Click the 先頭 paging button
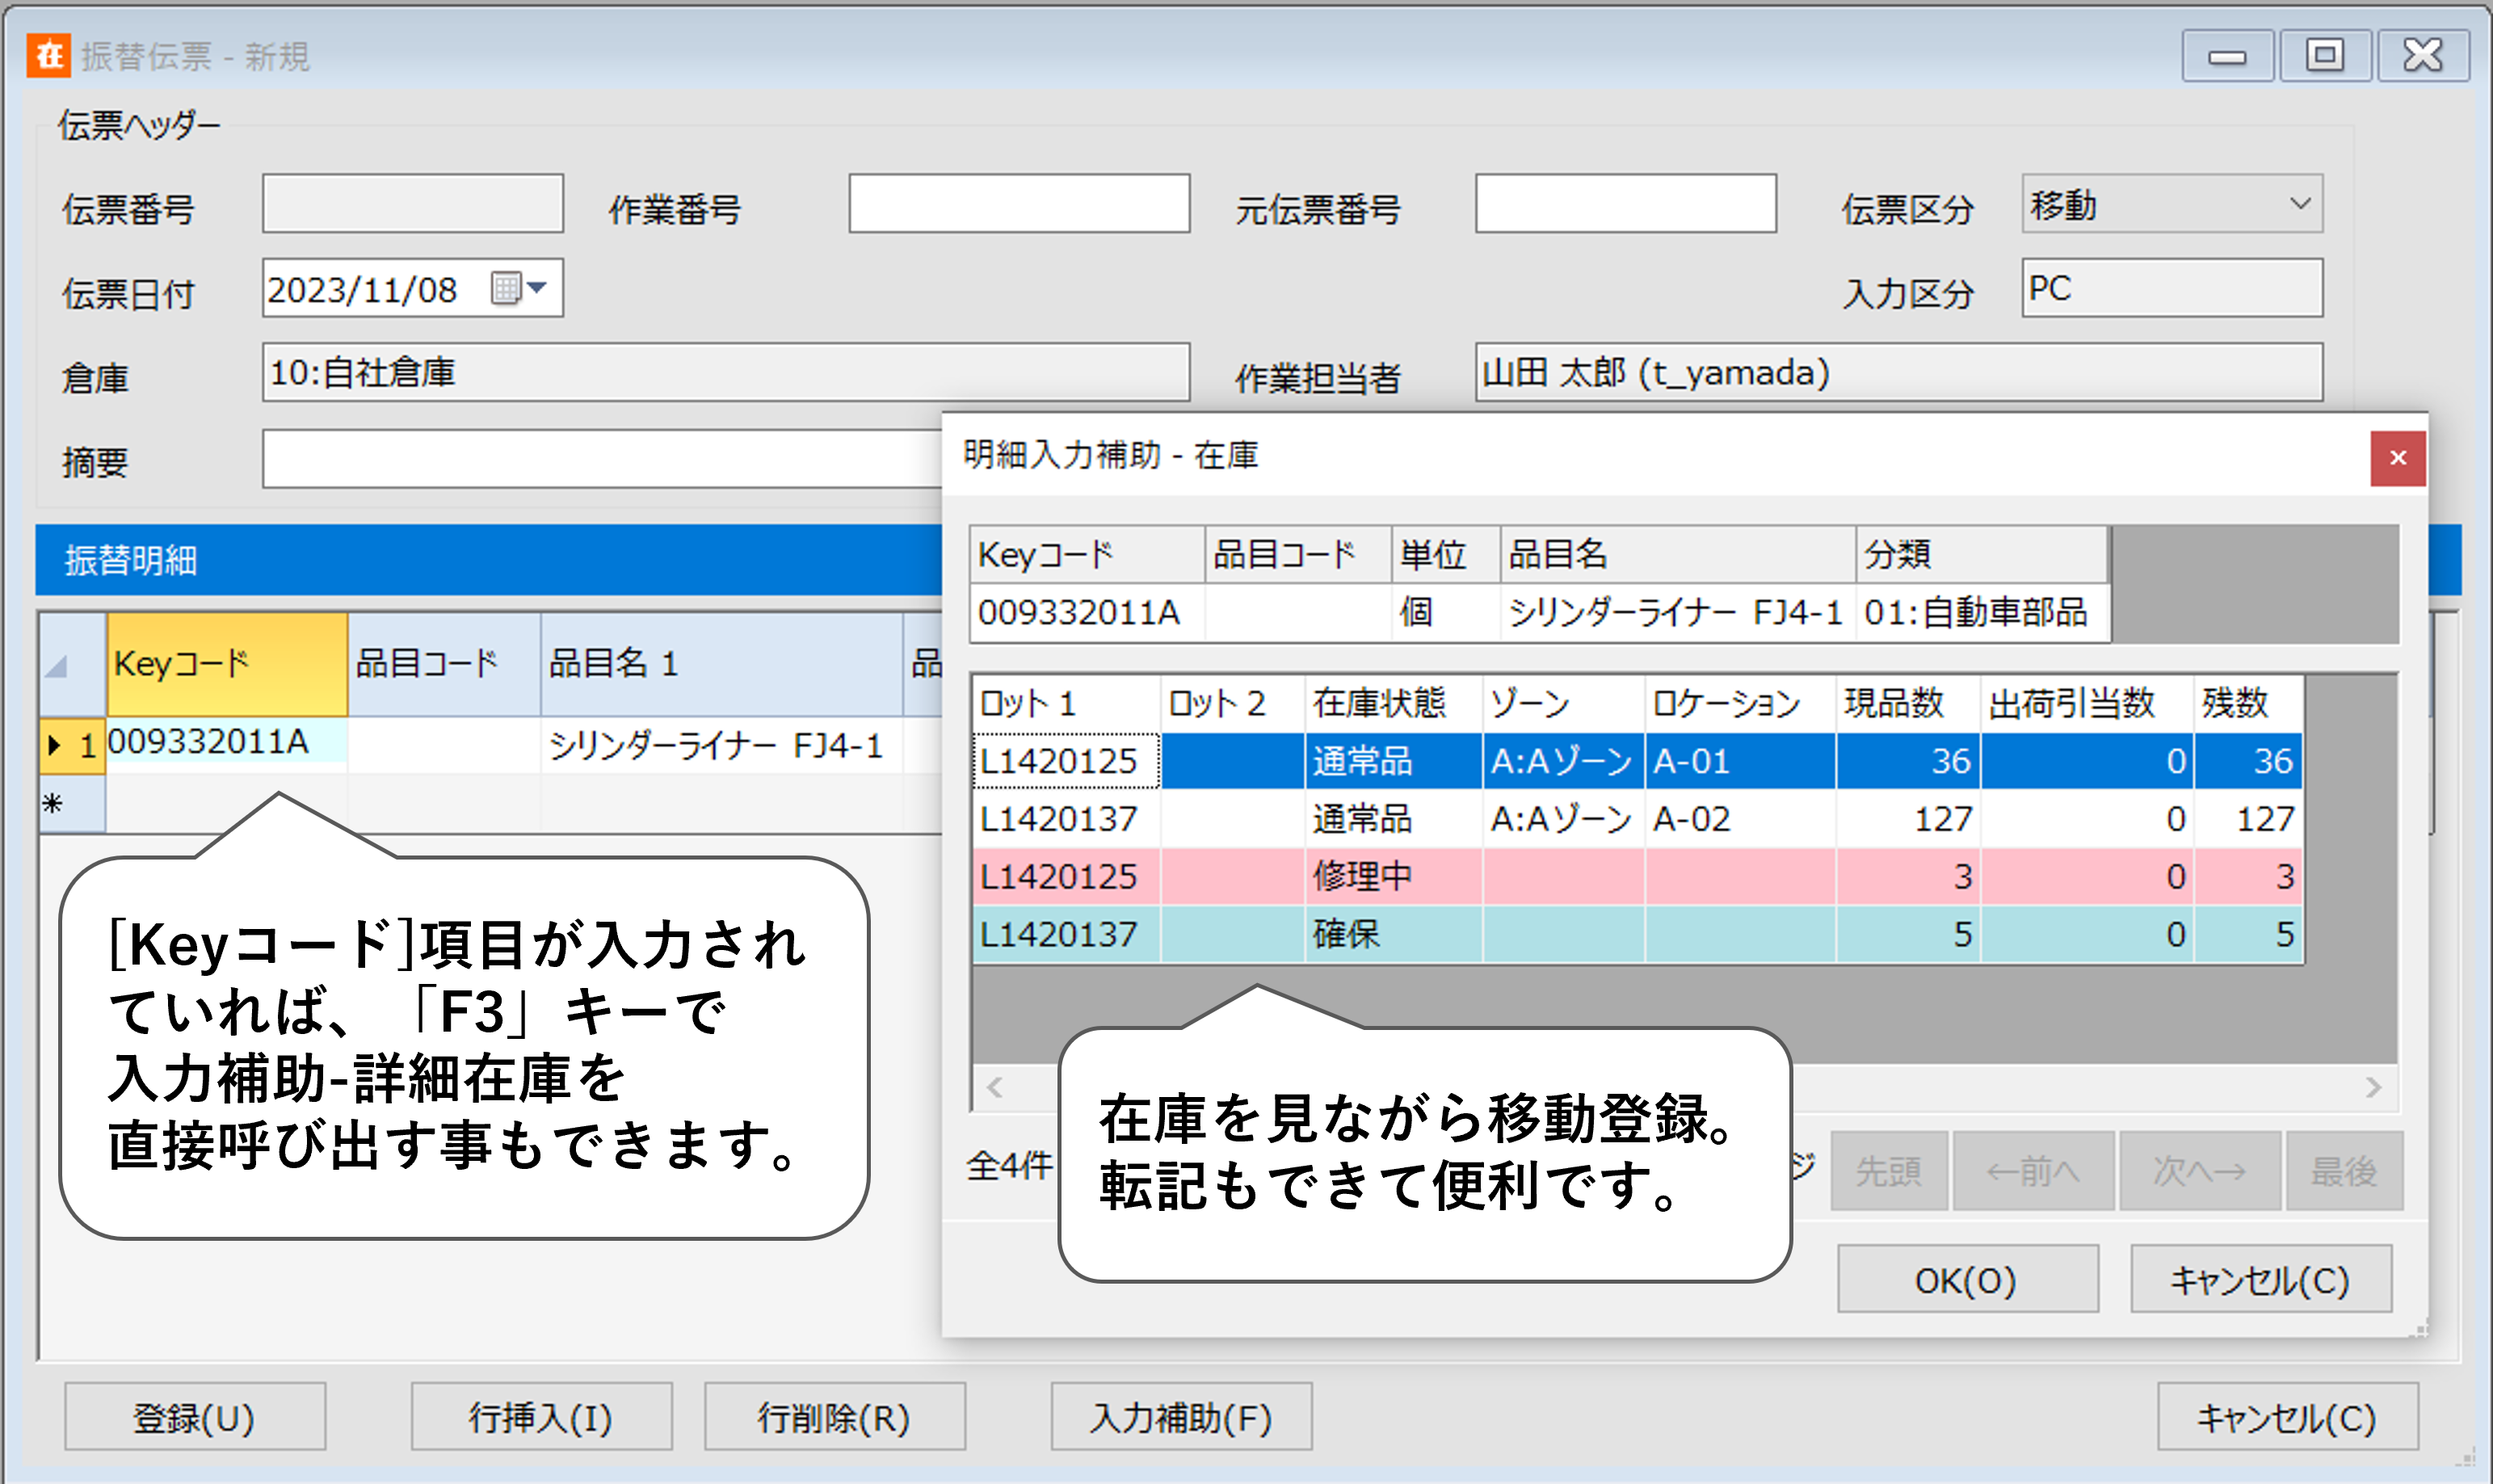This screenshot has height=1484, width=2493. pyautogui.click(x=1889, y=1170)
